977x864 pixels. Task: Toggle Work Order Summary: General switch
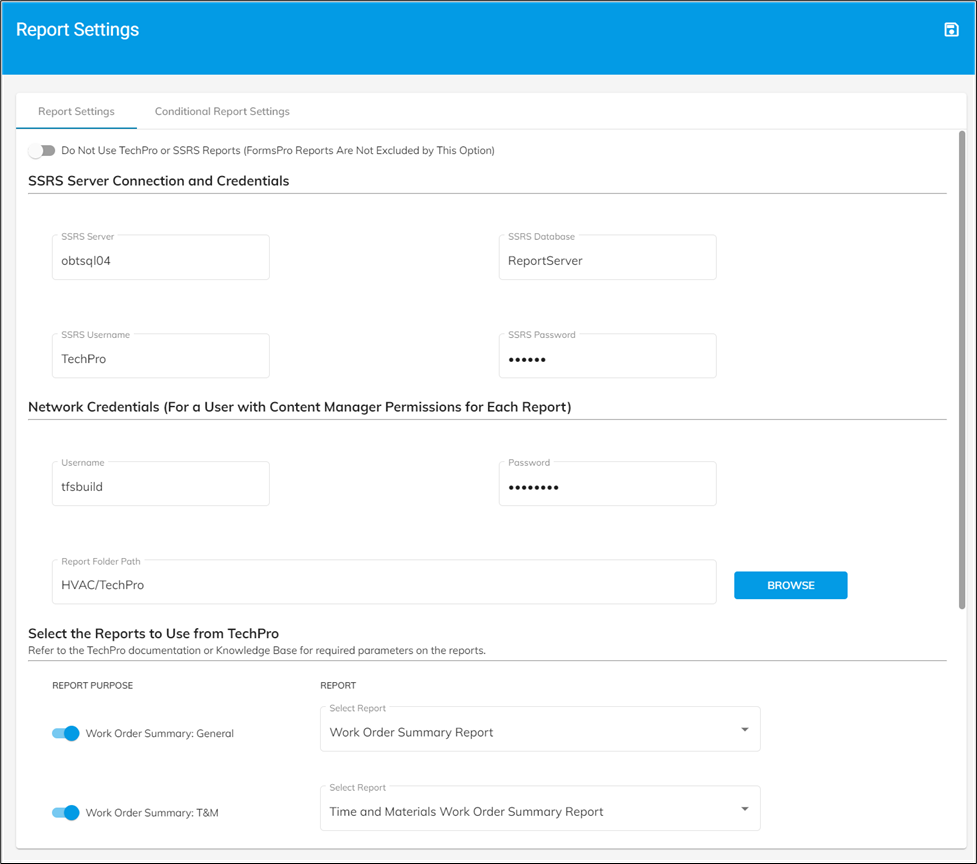(65, 733)
